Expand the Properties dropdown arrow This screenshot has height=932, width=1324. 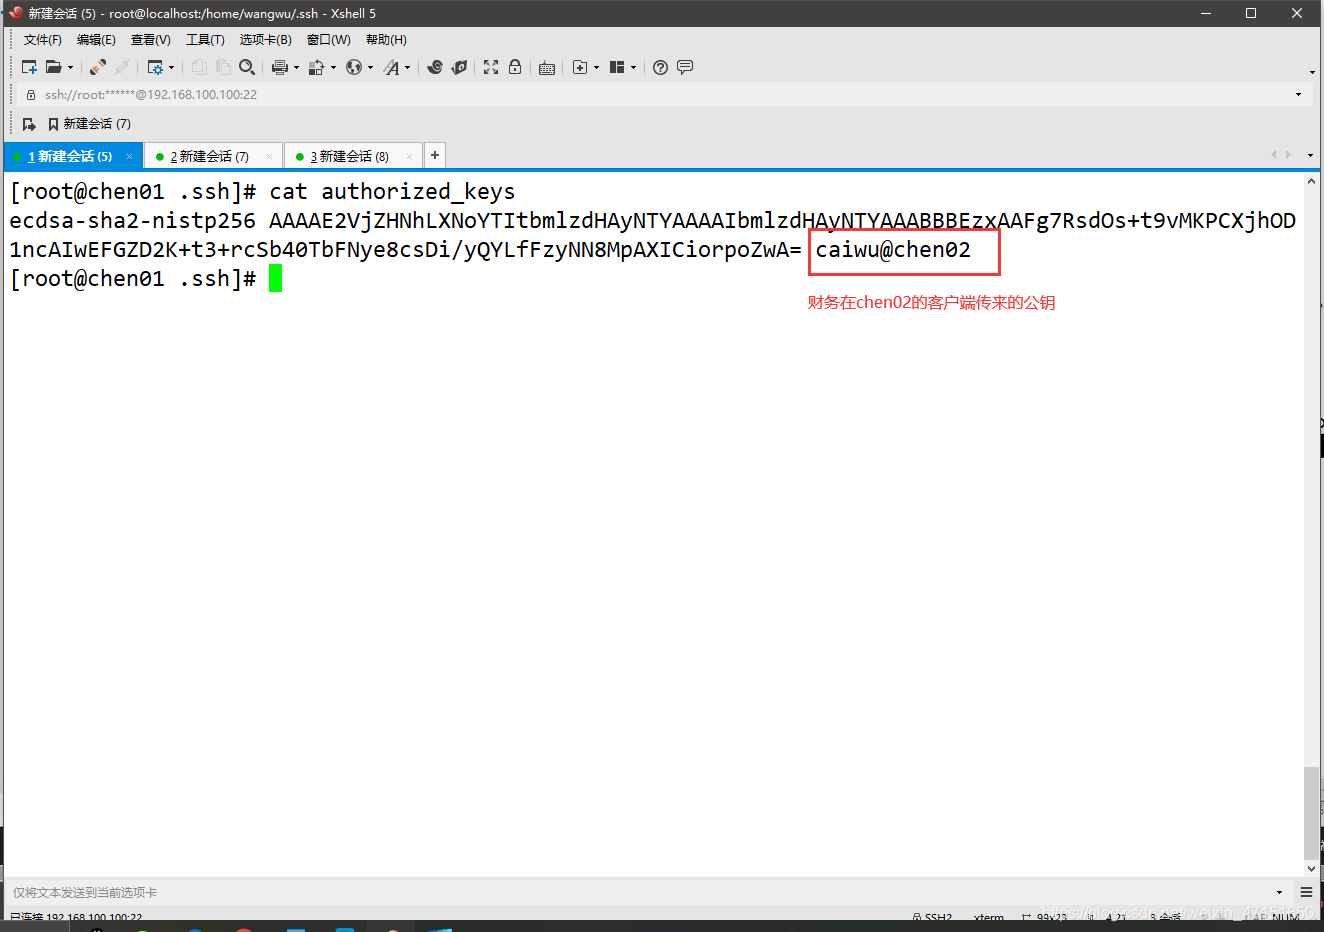171,68
